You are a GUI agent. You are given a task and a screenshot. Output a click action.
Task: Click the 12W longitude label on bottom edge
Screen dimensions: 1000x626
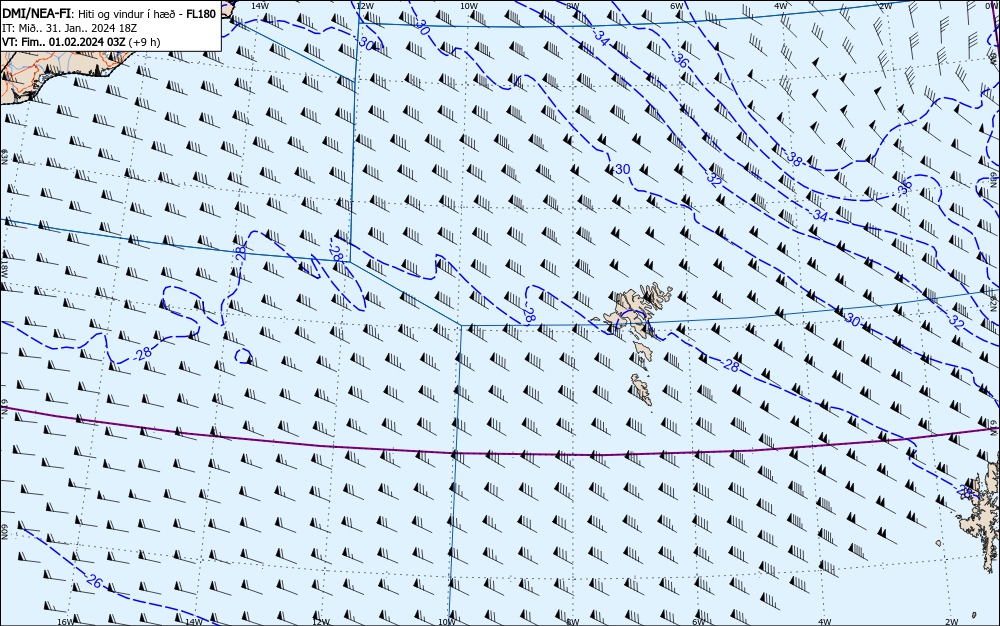point(321,622)
